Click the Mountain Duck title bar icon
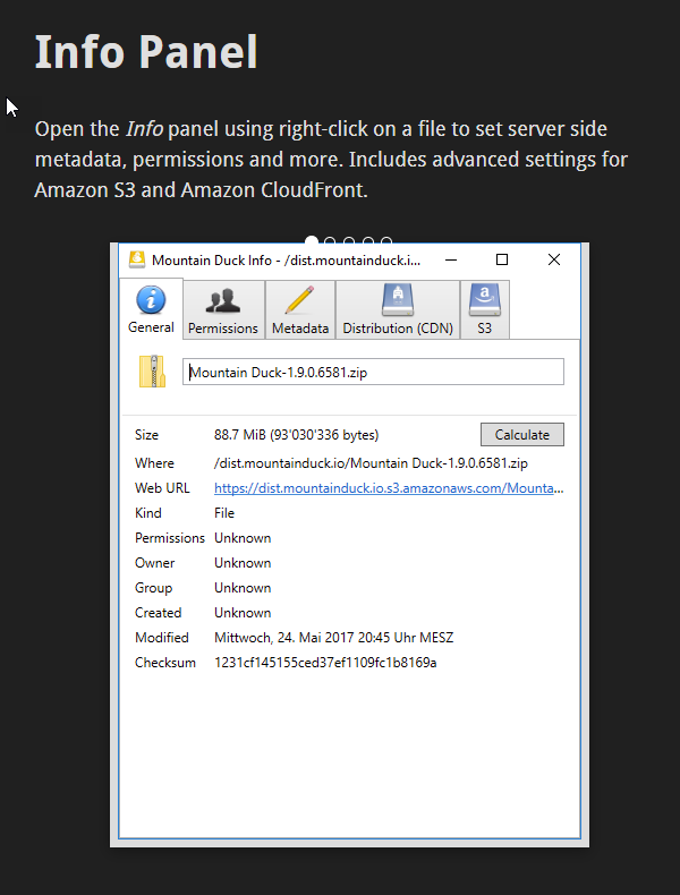This screenshot has height=895, width=680. (137, 260)
